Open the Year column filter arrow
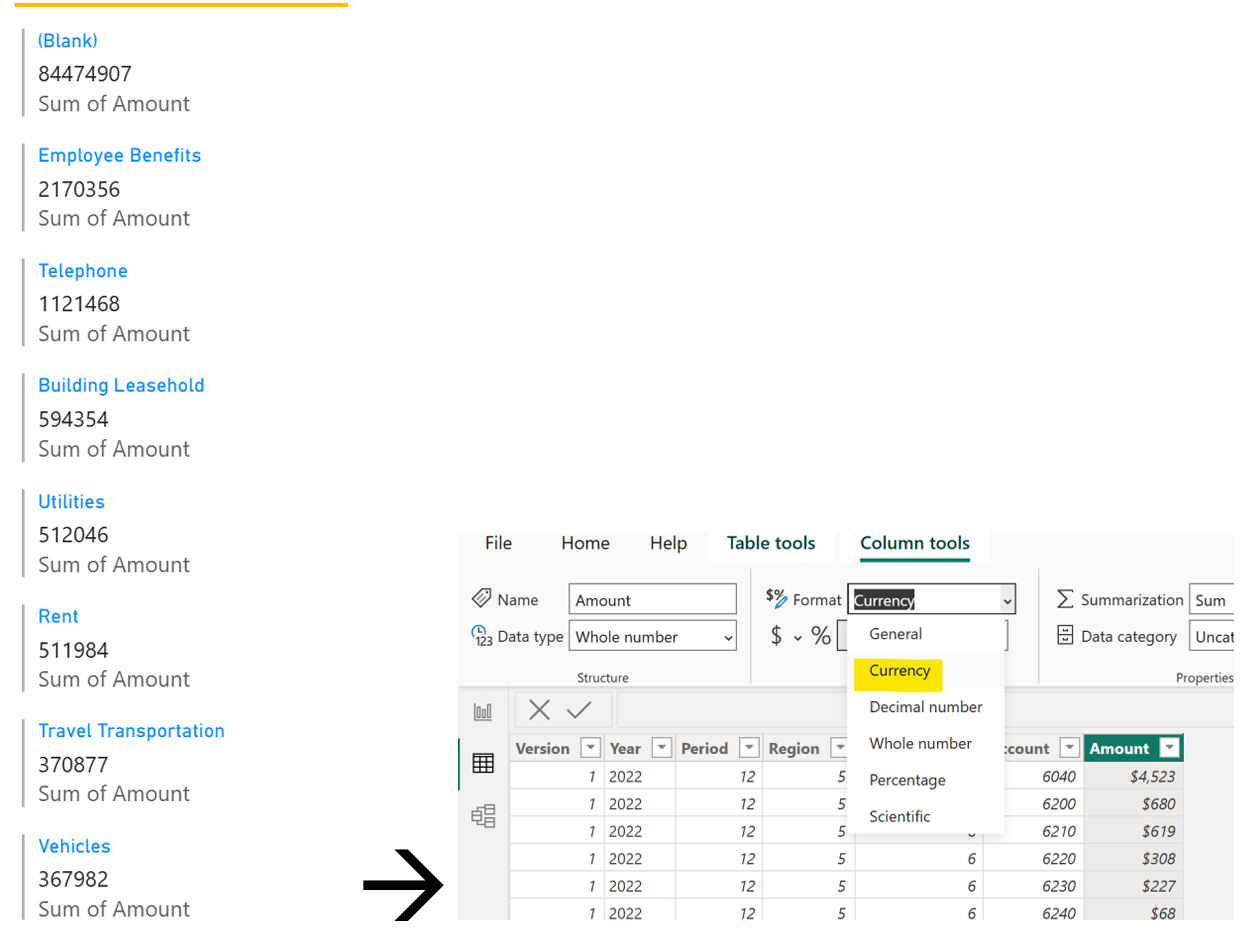 coord(661,748)
